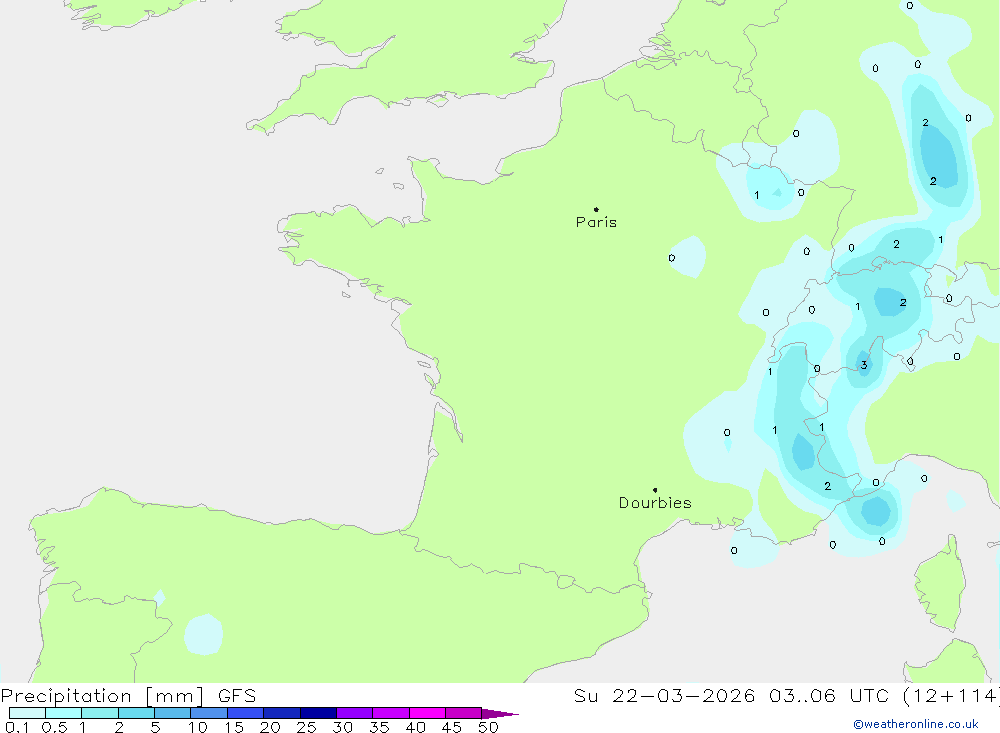Click the date 'Su 22-03-2026' text

pyautogui.click(x=664, y=696)
